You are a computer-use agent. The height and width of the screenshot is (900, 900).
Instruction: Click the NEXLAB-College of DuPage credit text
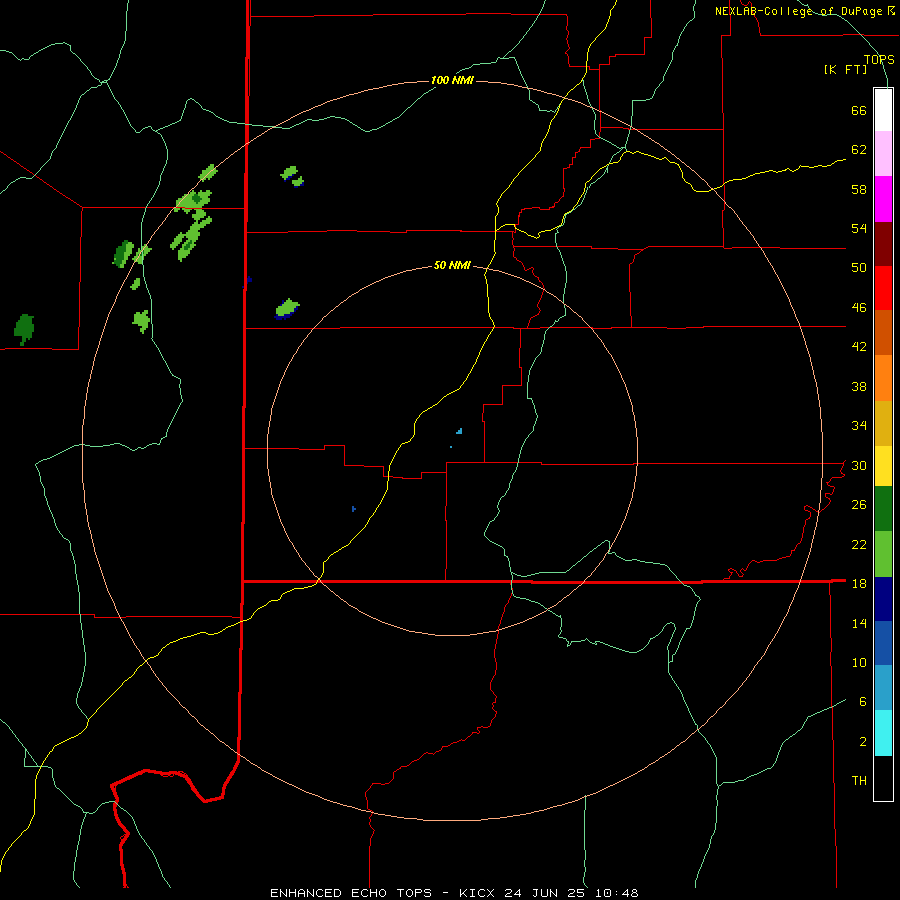pyautogui.click(x=798, y=11)
